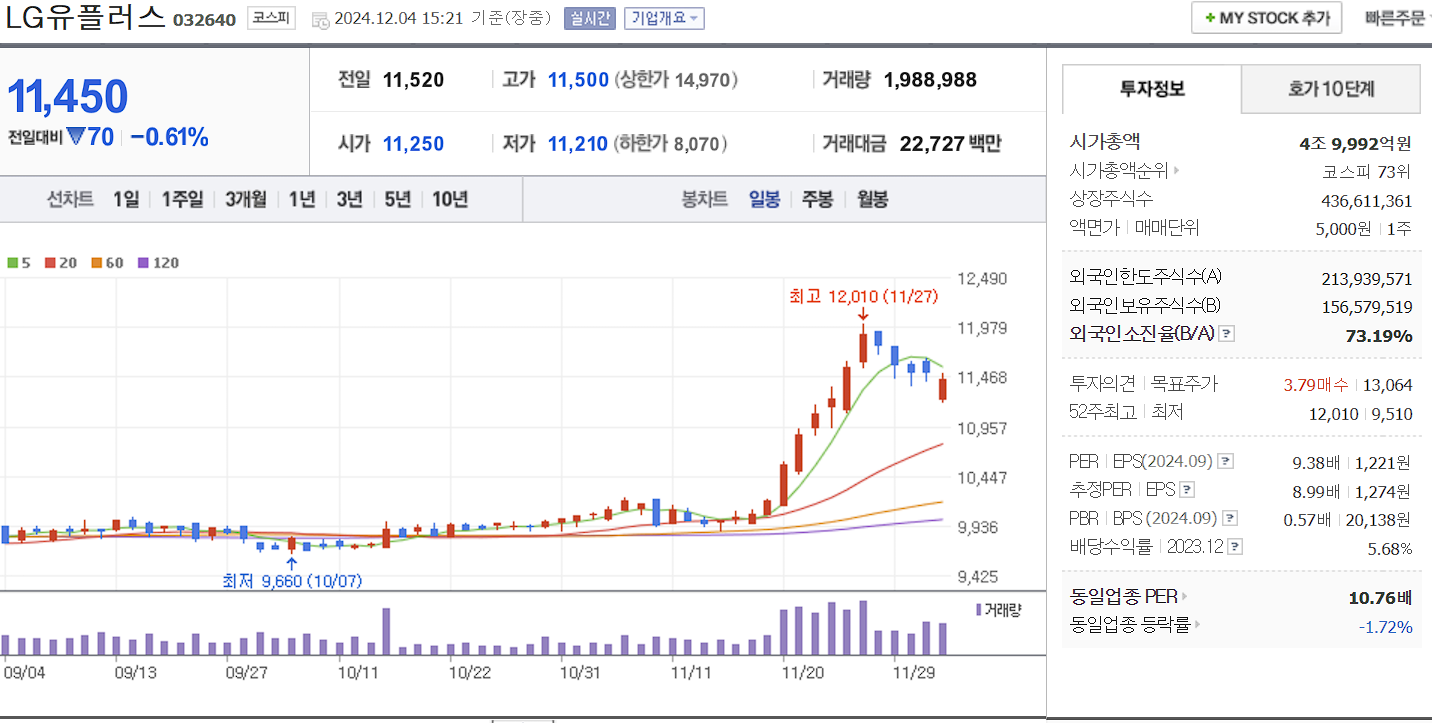
Task: Click the 목표주가 13,064 value
Action: [1388, 384]
